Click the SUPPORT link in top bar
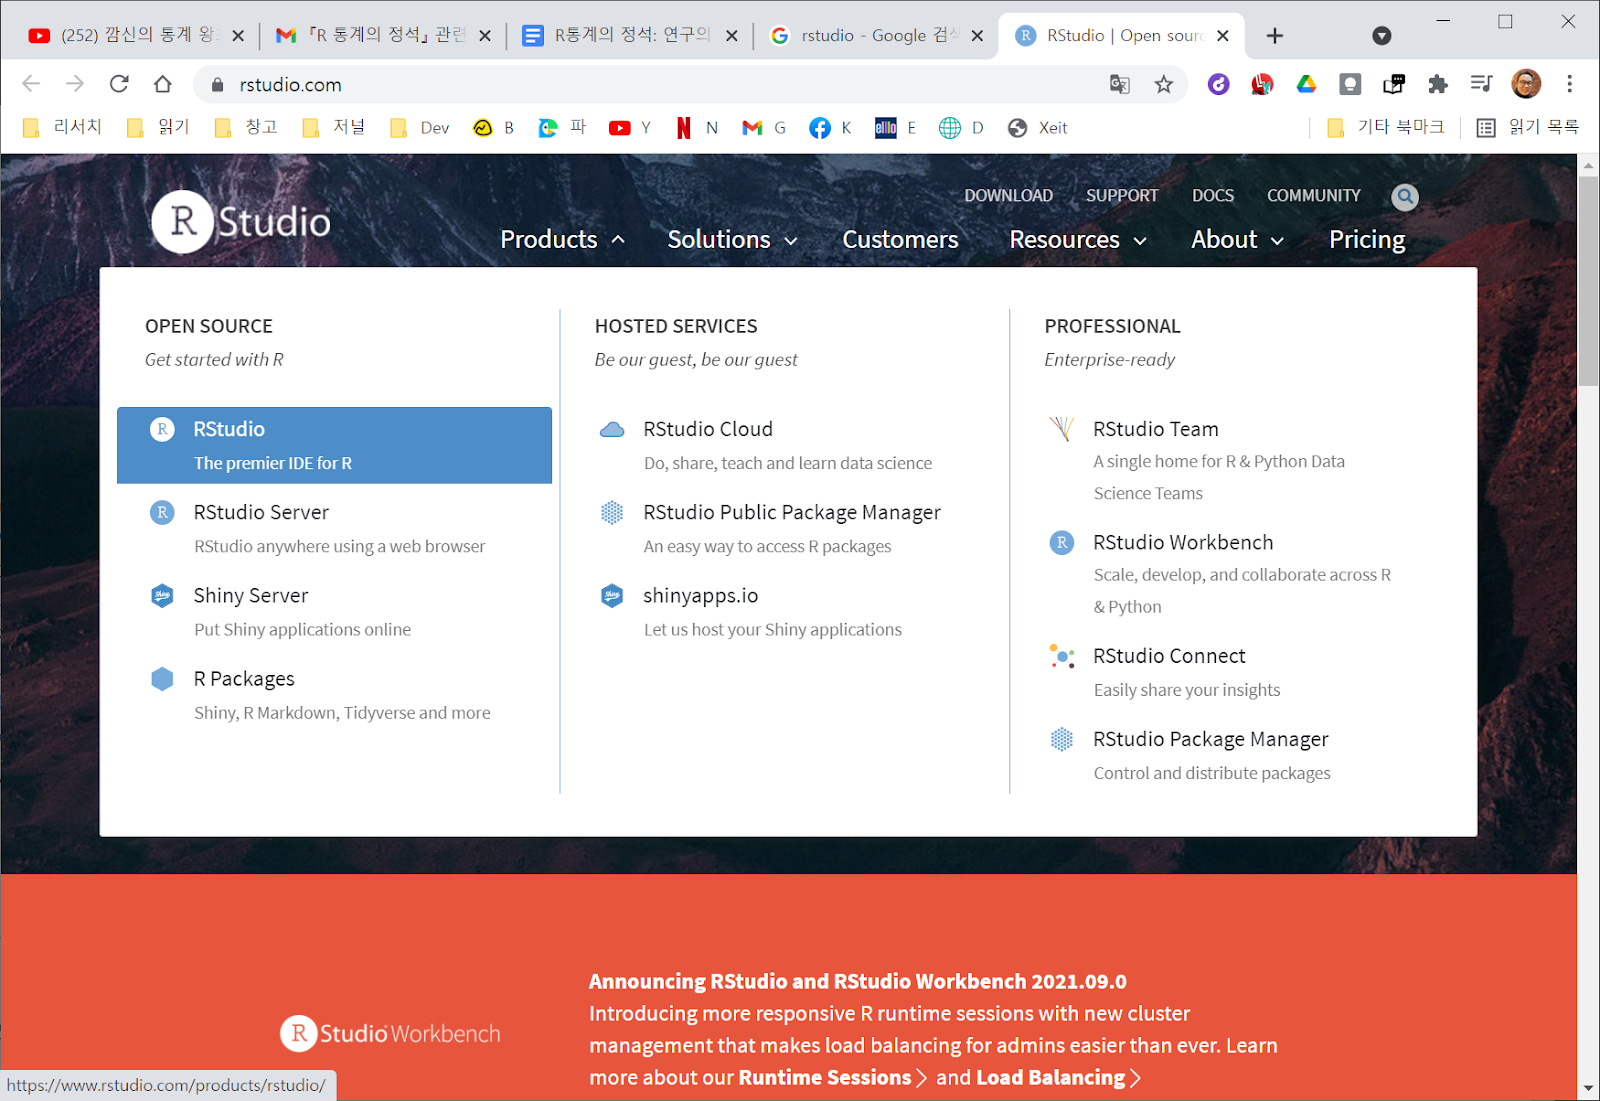 tap(1122, 196)
